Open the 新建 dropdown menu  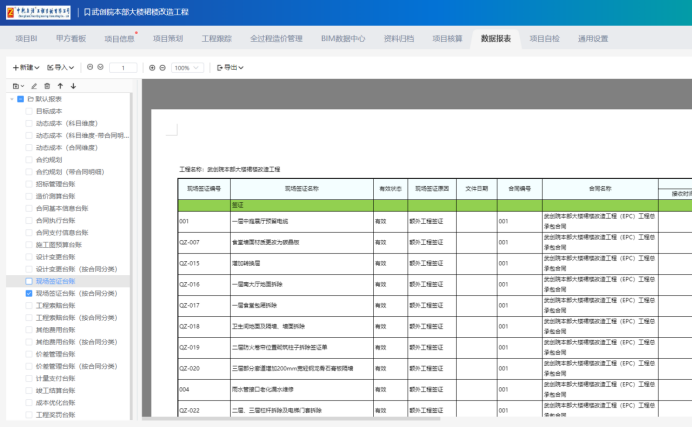26,68
